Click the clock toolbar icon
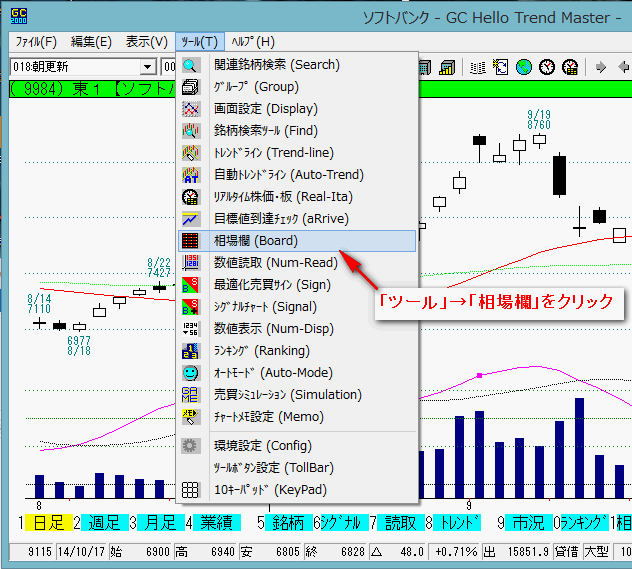Screen dimensions: 632x569 tap(547, 67)
